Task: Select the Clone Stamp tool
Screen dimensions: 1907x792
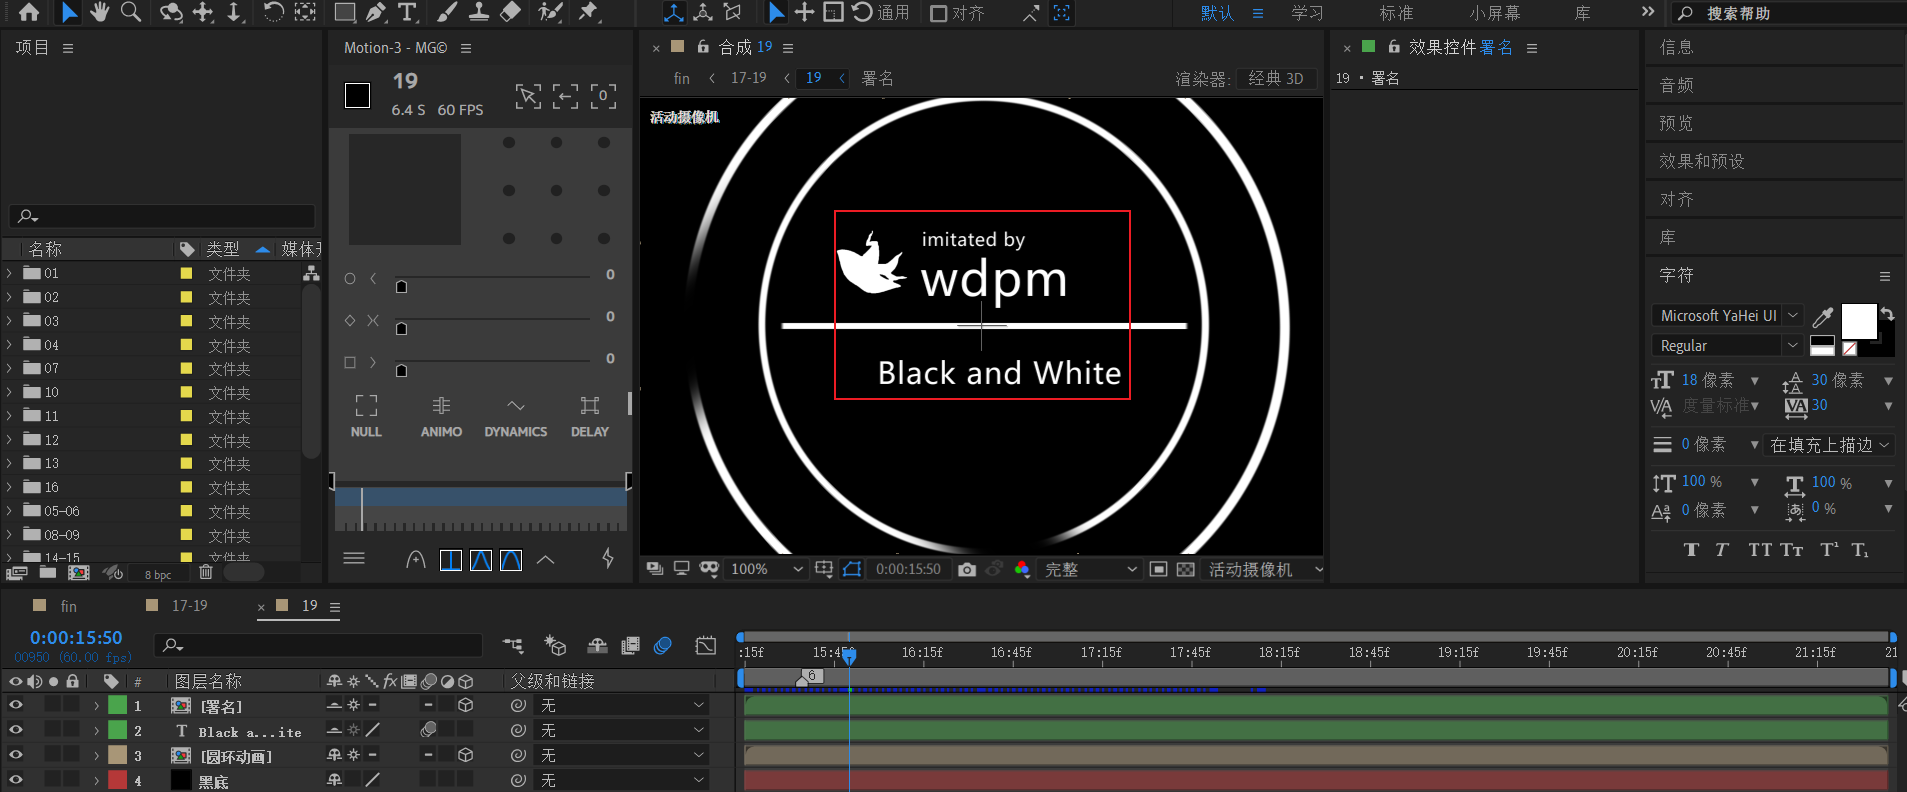Action: [x=479, y=12]
